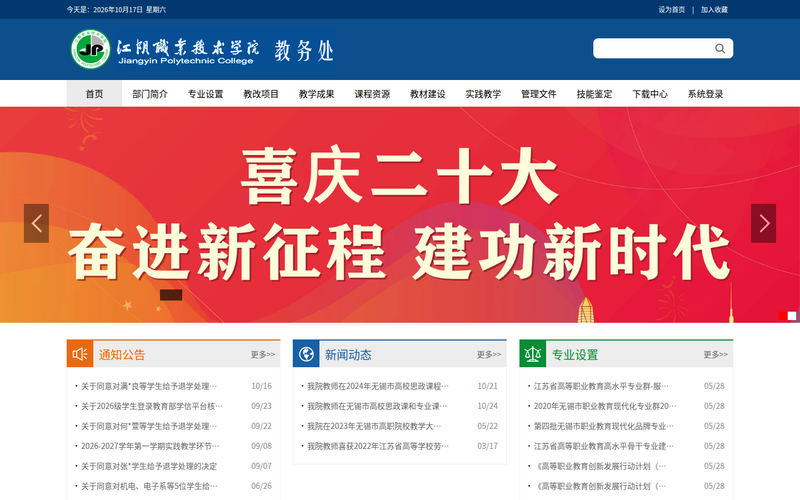Click the 教务处 title in header
The height and width of the screenshot is (500, 800).
click(x=304, y=50)
